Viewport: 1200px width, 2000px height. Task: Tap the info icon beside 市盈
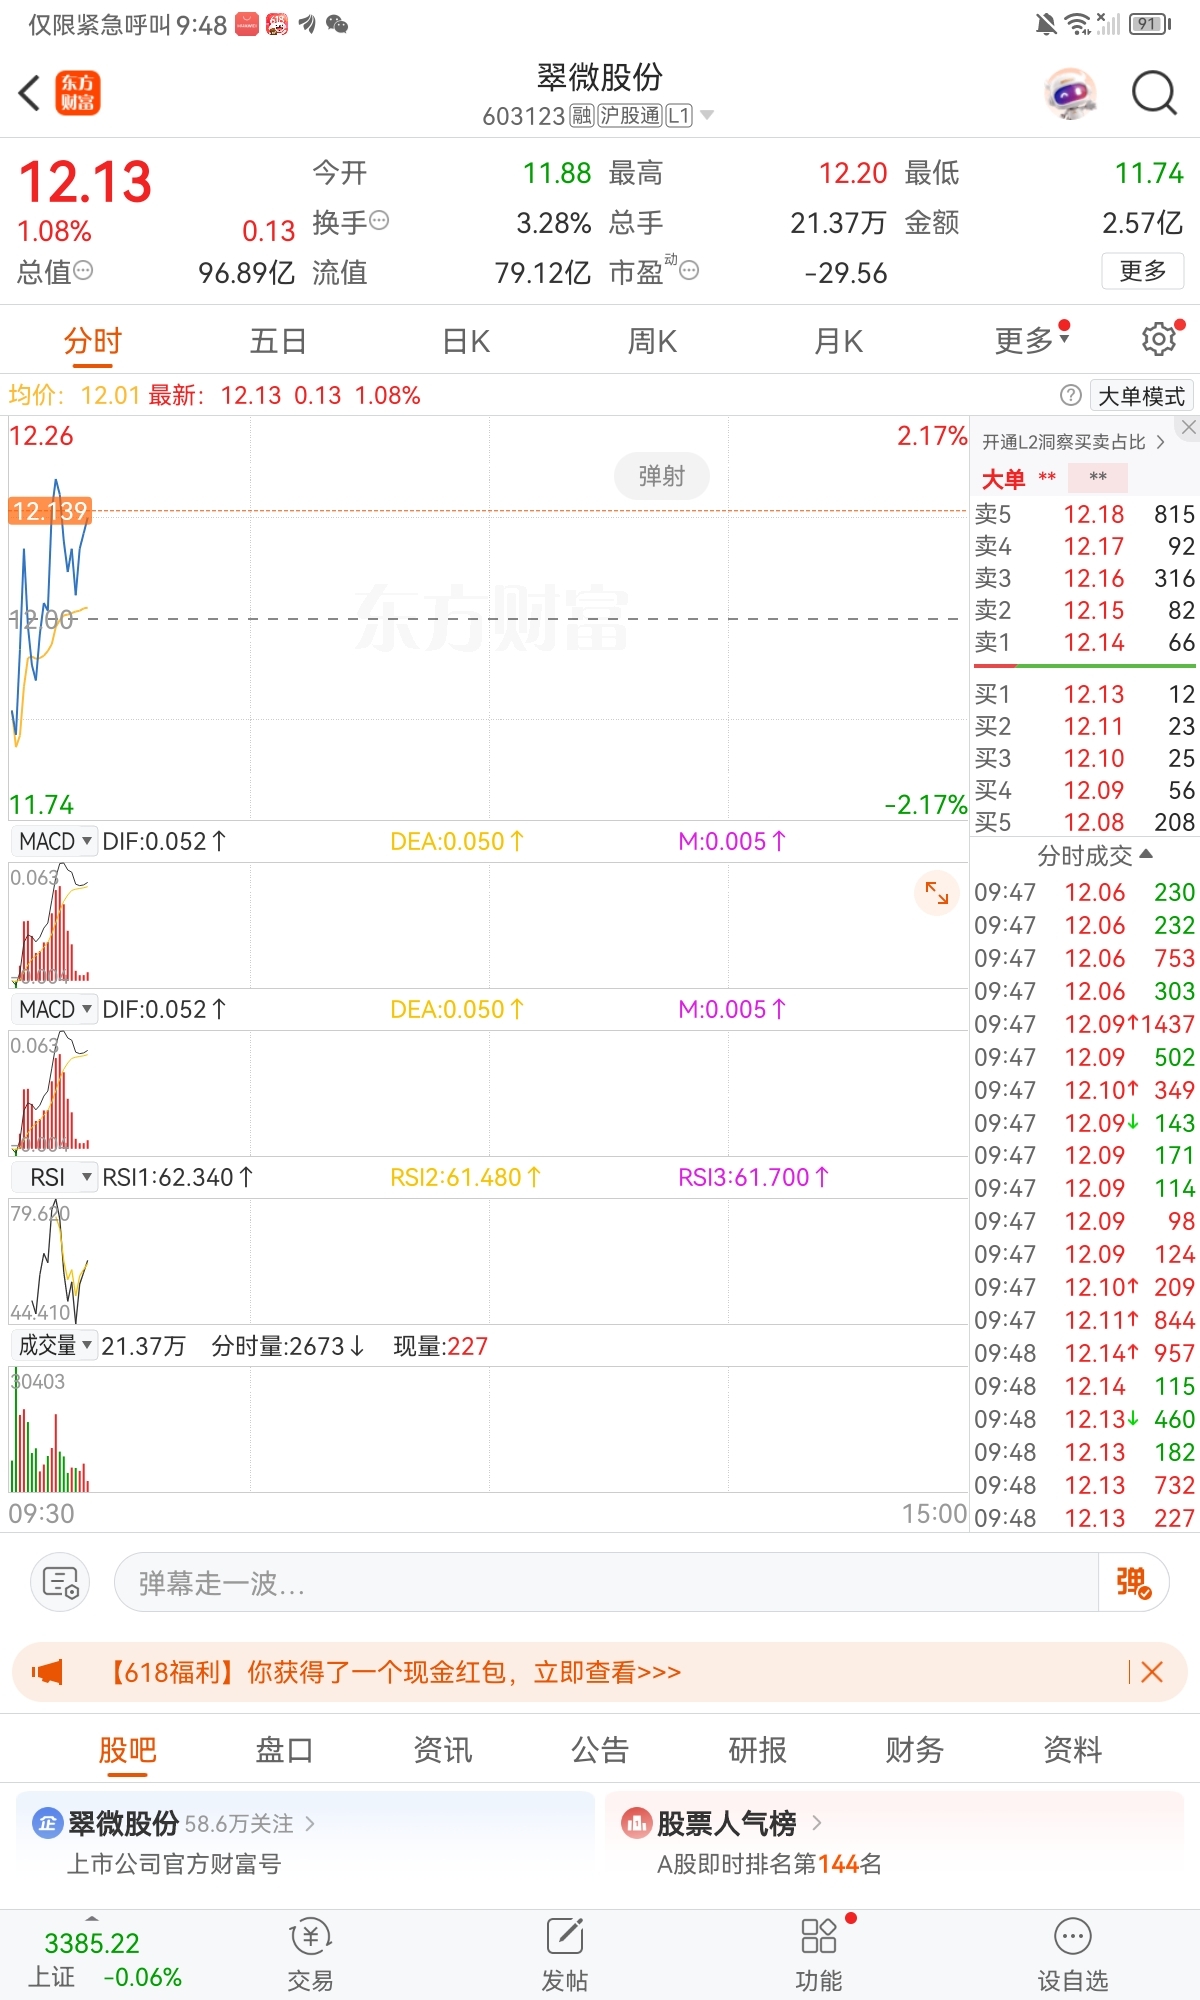(x=689, y=270)
